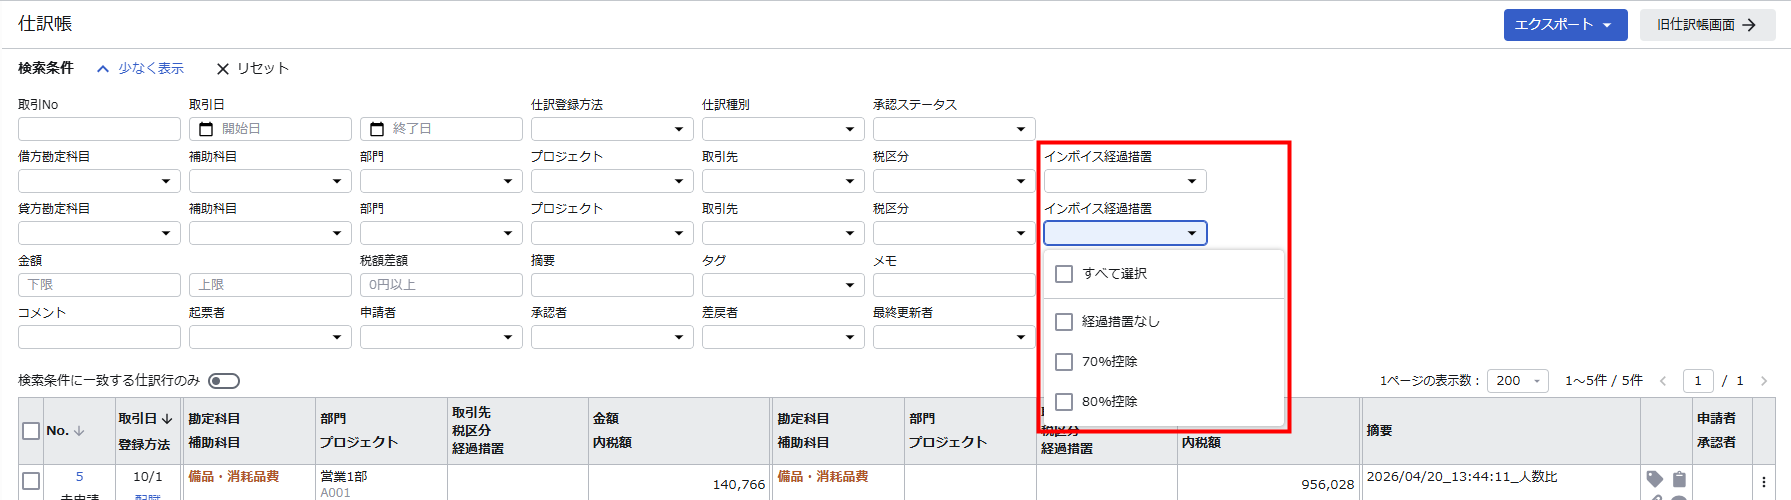The height and width of the screenshot is (500, 1791).
Task: Go to previous page with left chevron
Action: click(x=1663, y=381)
